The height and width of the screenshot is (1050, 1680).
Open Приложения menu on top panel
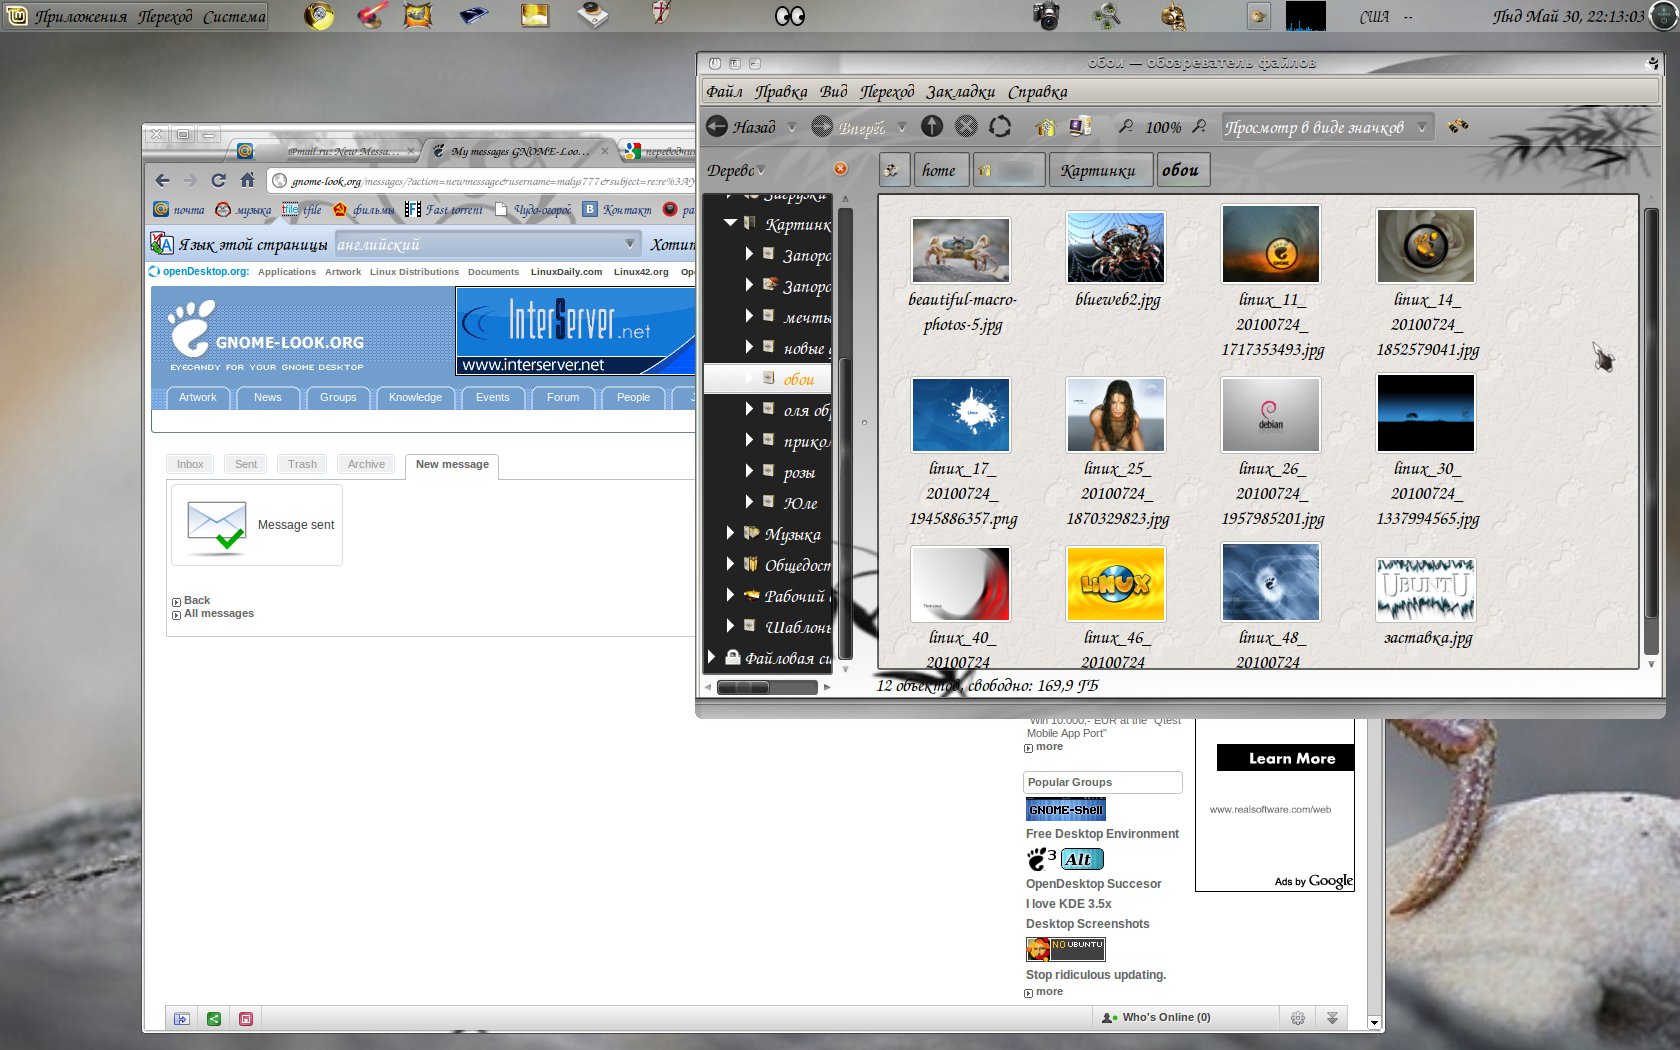tap(81, 16)
